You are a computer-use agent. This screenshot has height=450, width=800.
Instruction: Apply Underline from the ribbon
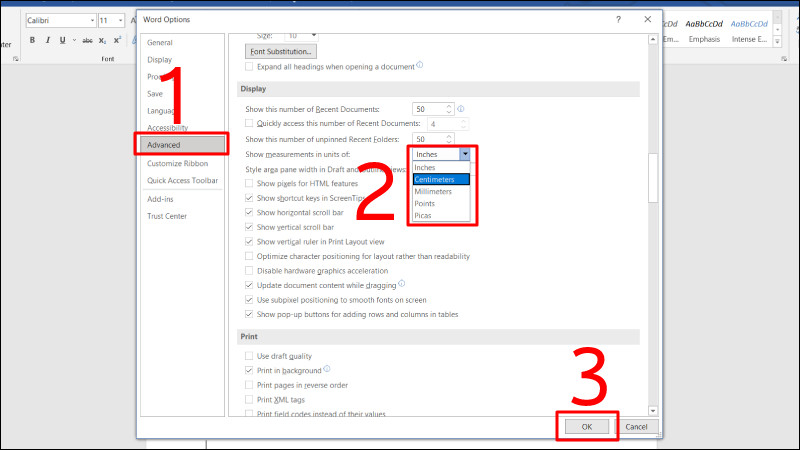(x=61, y=40)
